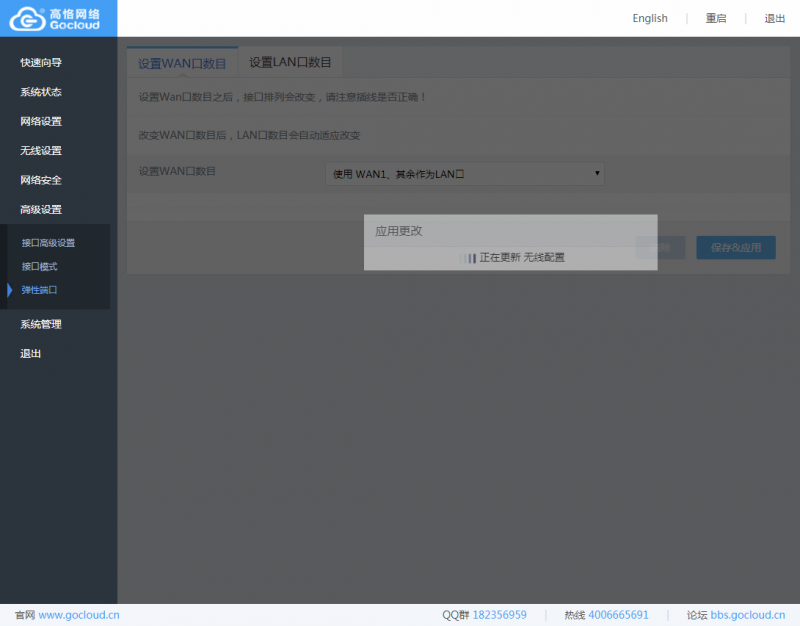Click the 保存&应用 button
This screenshot has width=800, height=626.
click(x=735, y=248)
